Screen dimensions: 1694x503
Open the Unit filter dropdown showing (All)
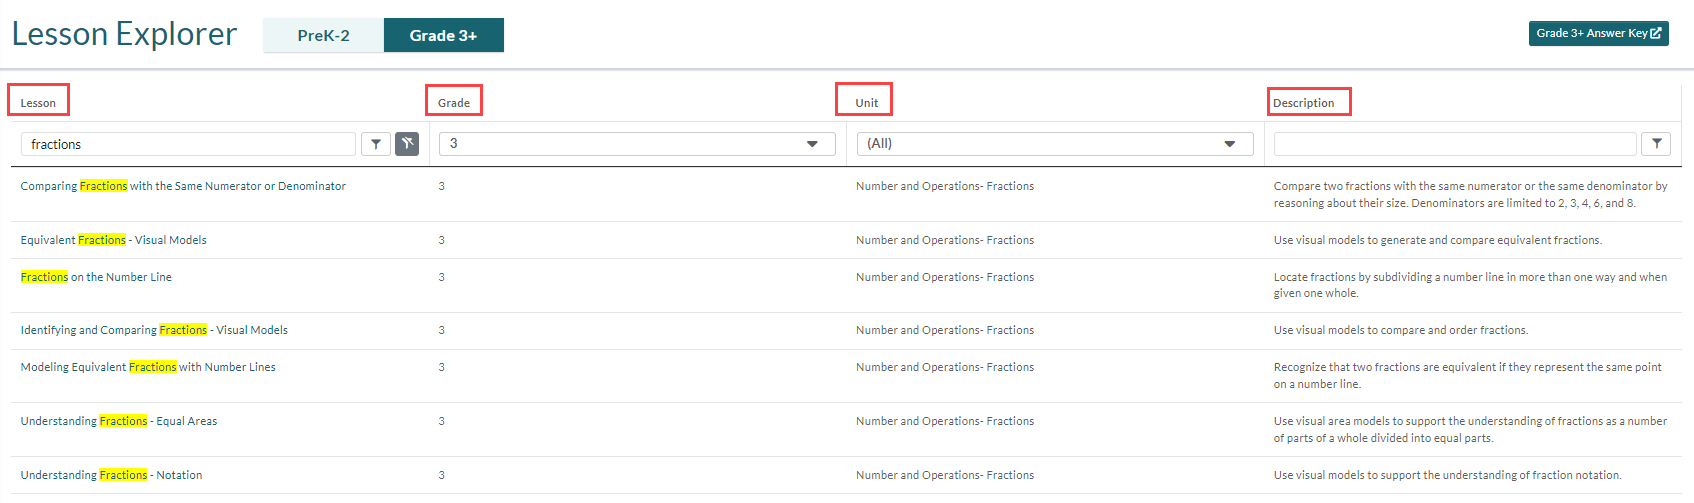point(1055,144)
